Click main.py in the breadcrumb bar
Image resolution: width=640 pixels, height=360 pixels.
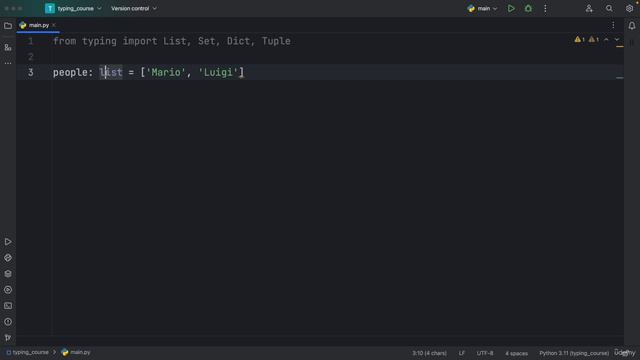(x=76, y=352)
